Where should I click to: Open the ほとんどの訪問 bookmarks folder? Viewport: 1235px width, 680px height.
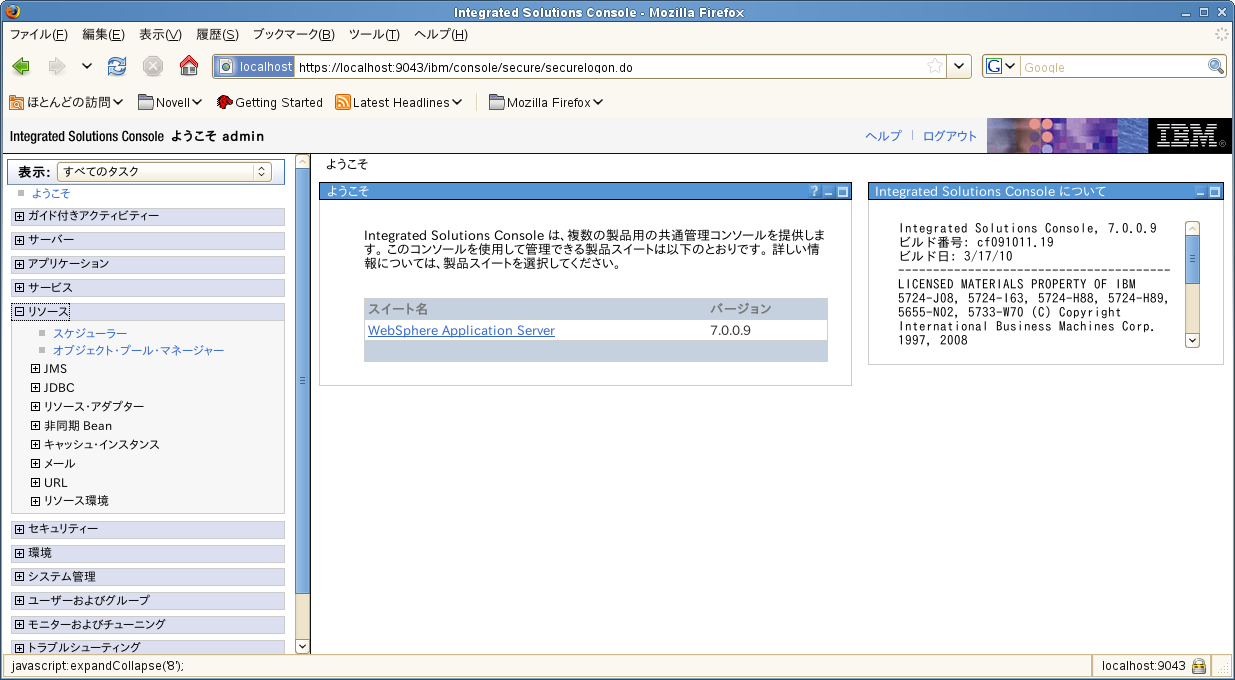66,102
